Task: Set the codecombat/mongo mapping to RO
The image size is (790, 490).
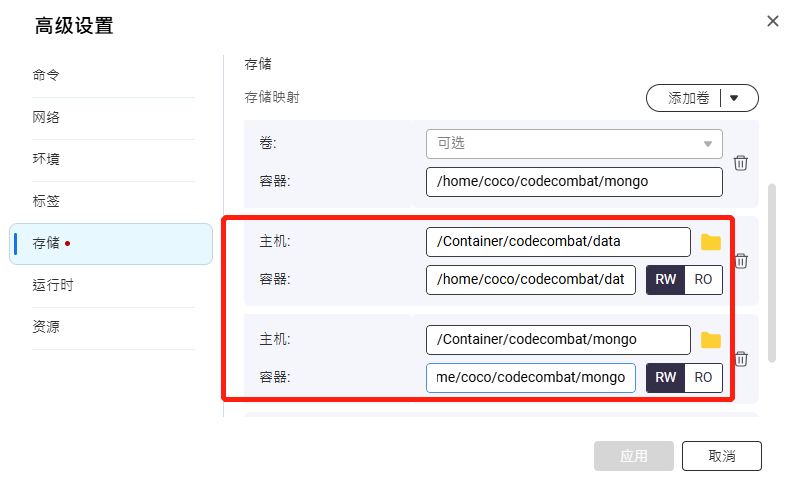Action: tap(703, 378)
